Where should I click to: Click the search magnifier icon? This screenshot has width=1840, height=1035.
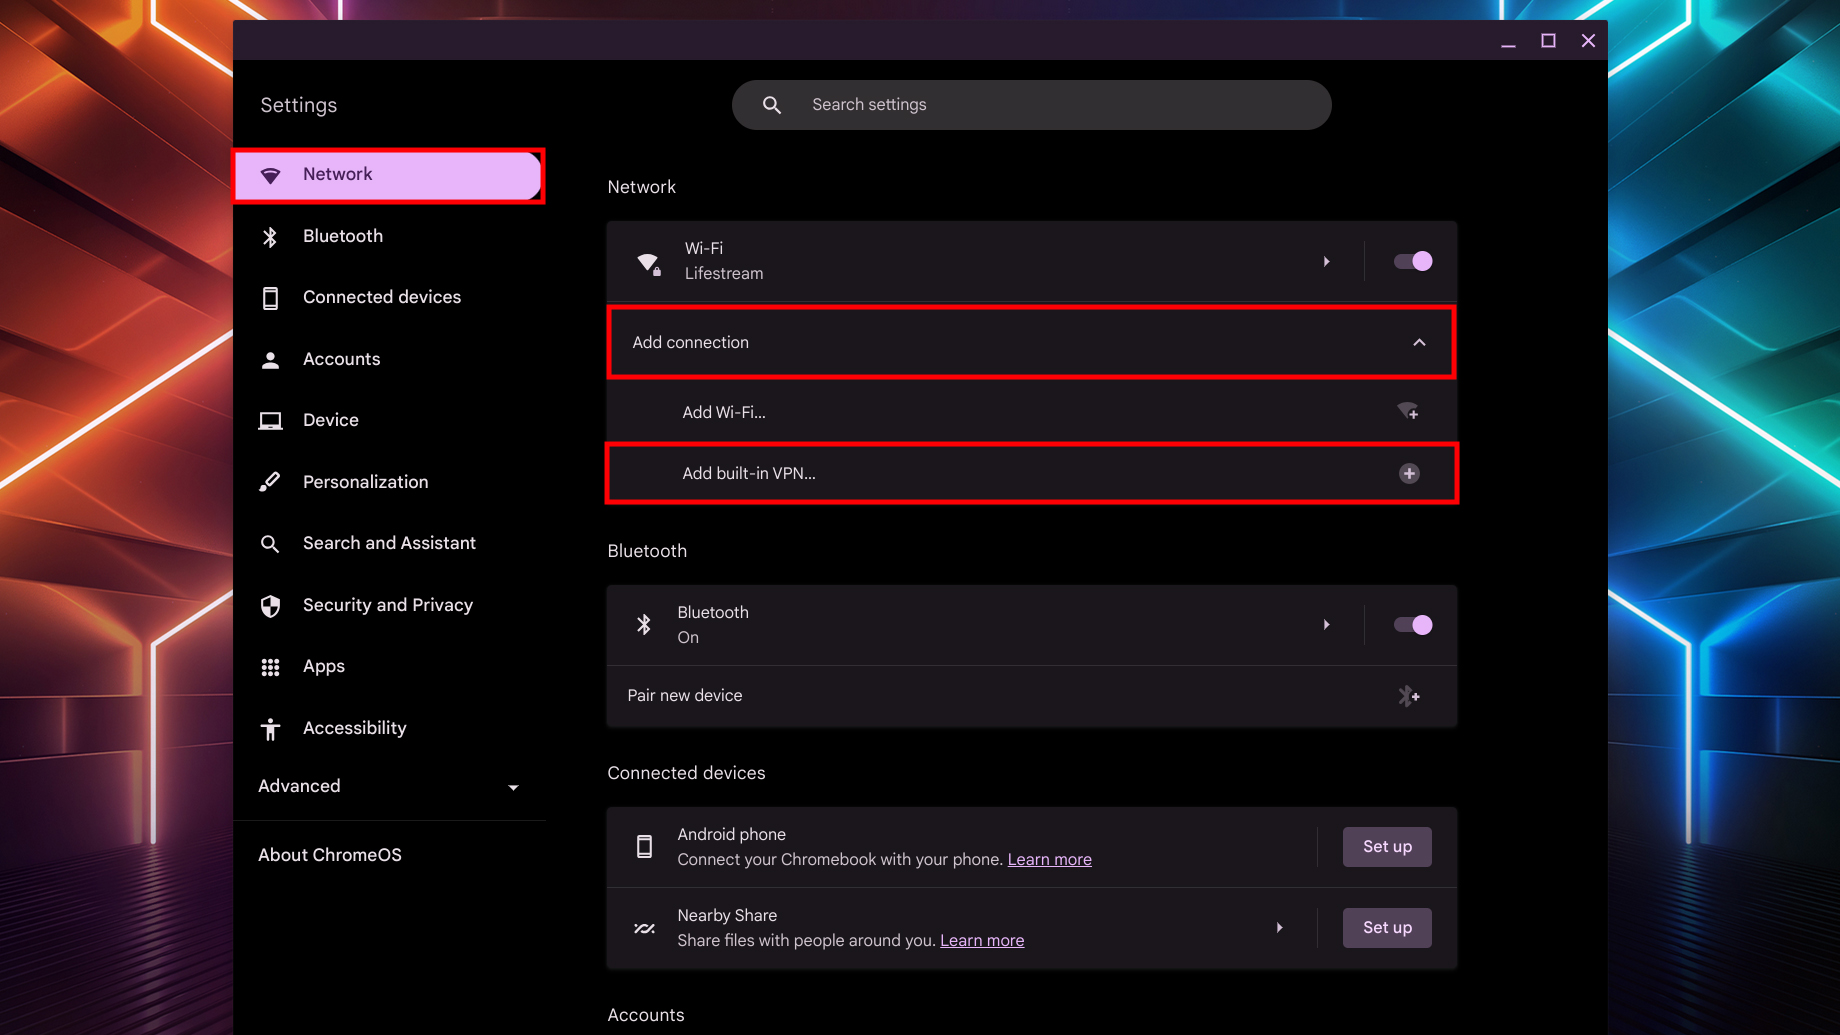[x=771, y=105]
